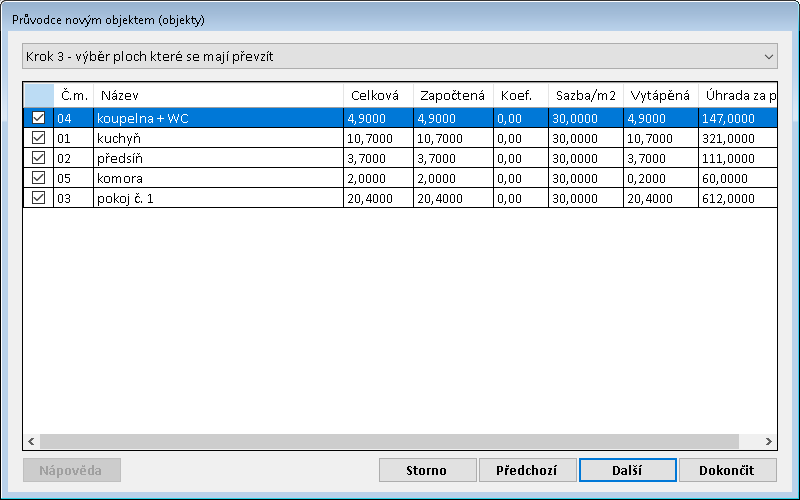The height and width of the screenshot is (500, 800).
Task: Click the left arrow of horizontal scrollbar
Action: (31, 441)
